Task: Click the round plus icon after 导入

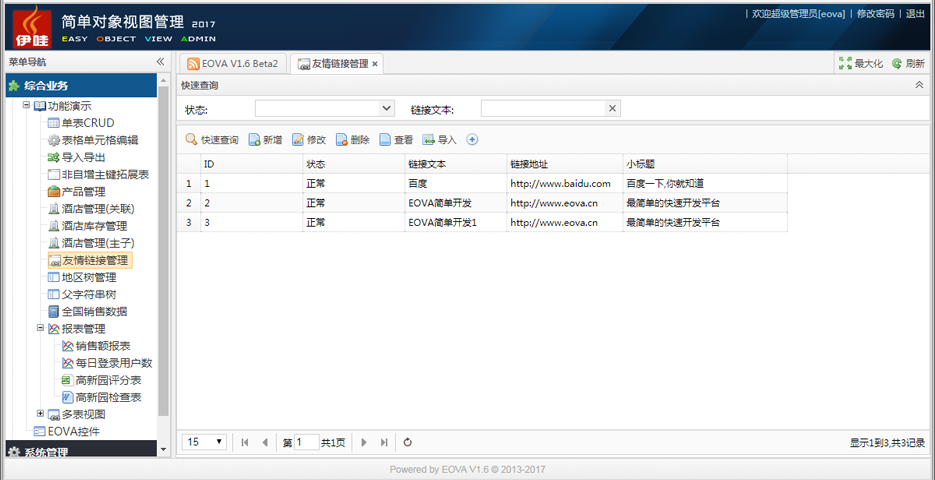Action: click(473, 140)
